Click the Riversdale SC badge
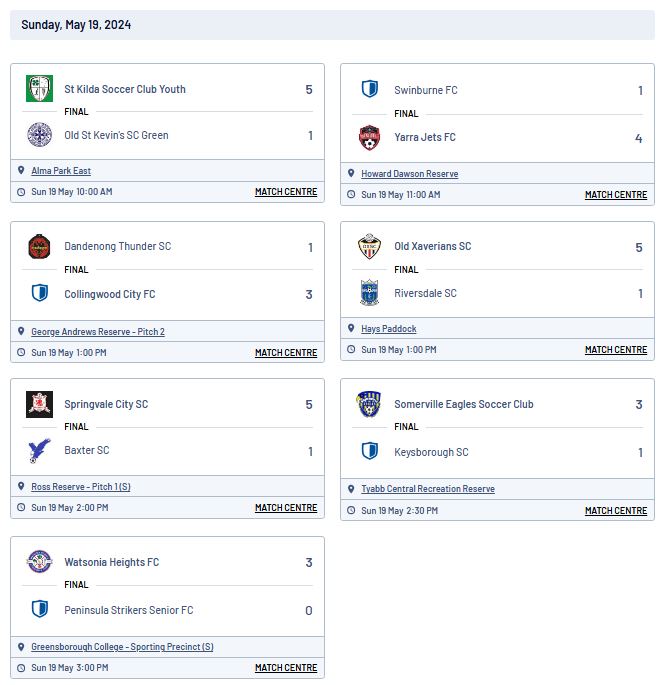Image resolution: width=664 pixels, height=685 pixels. click(x=370, y=292)
